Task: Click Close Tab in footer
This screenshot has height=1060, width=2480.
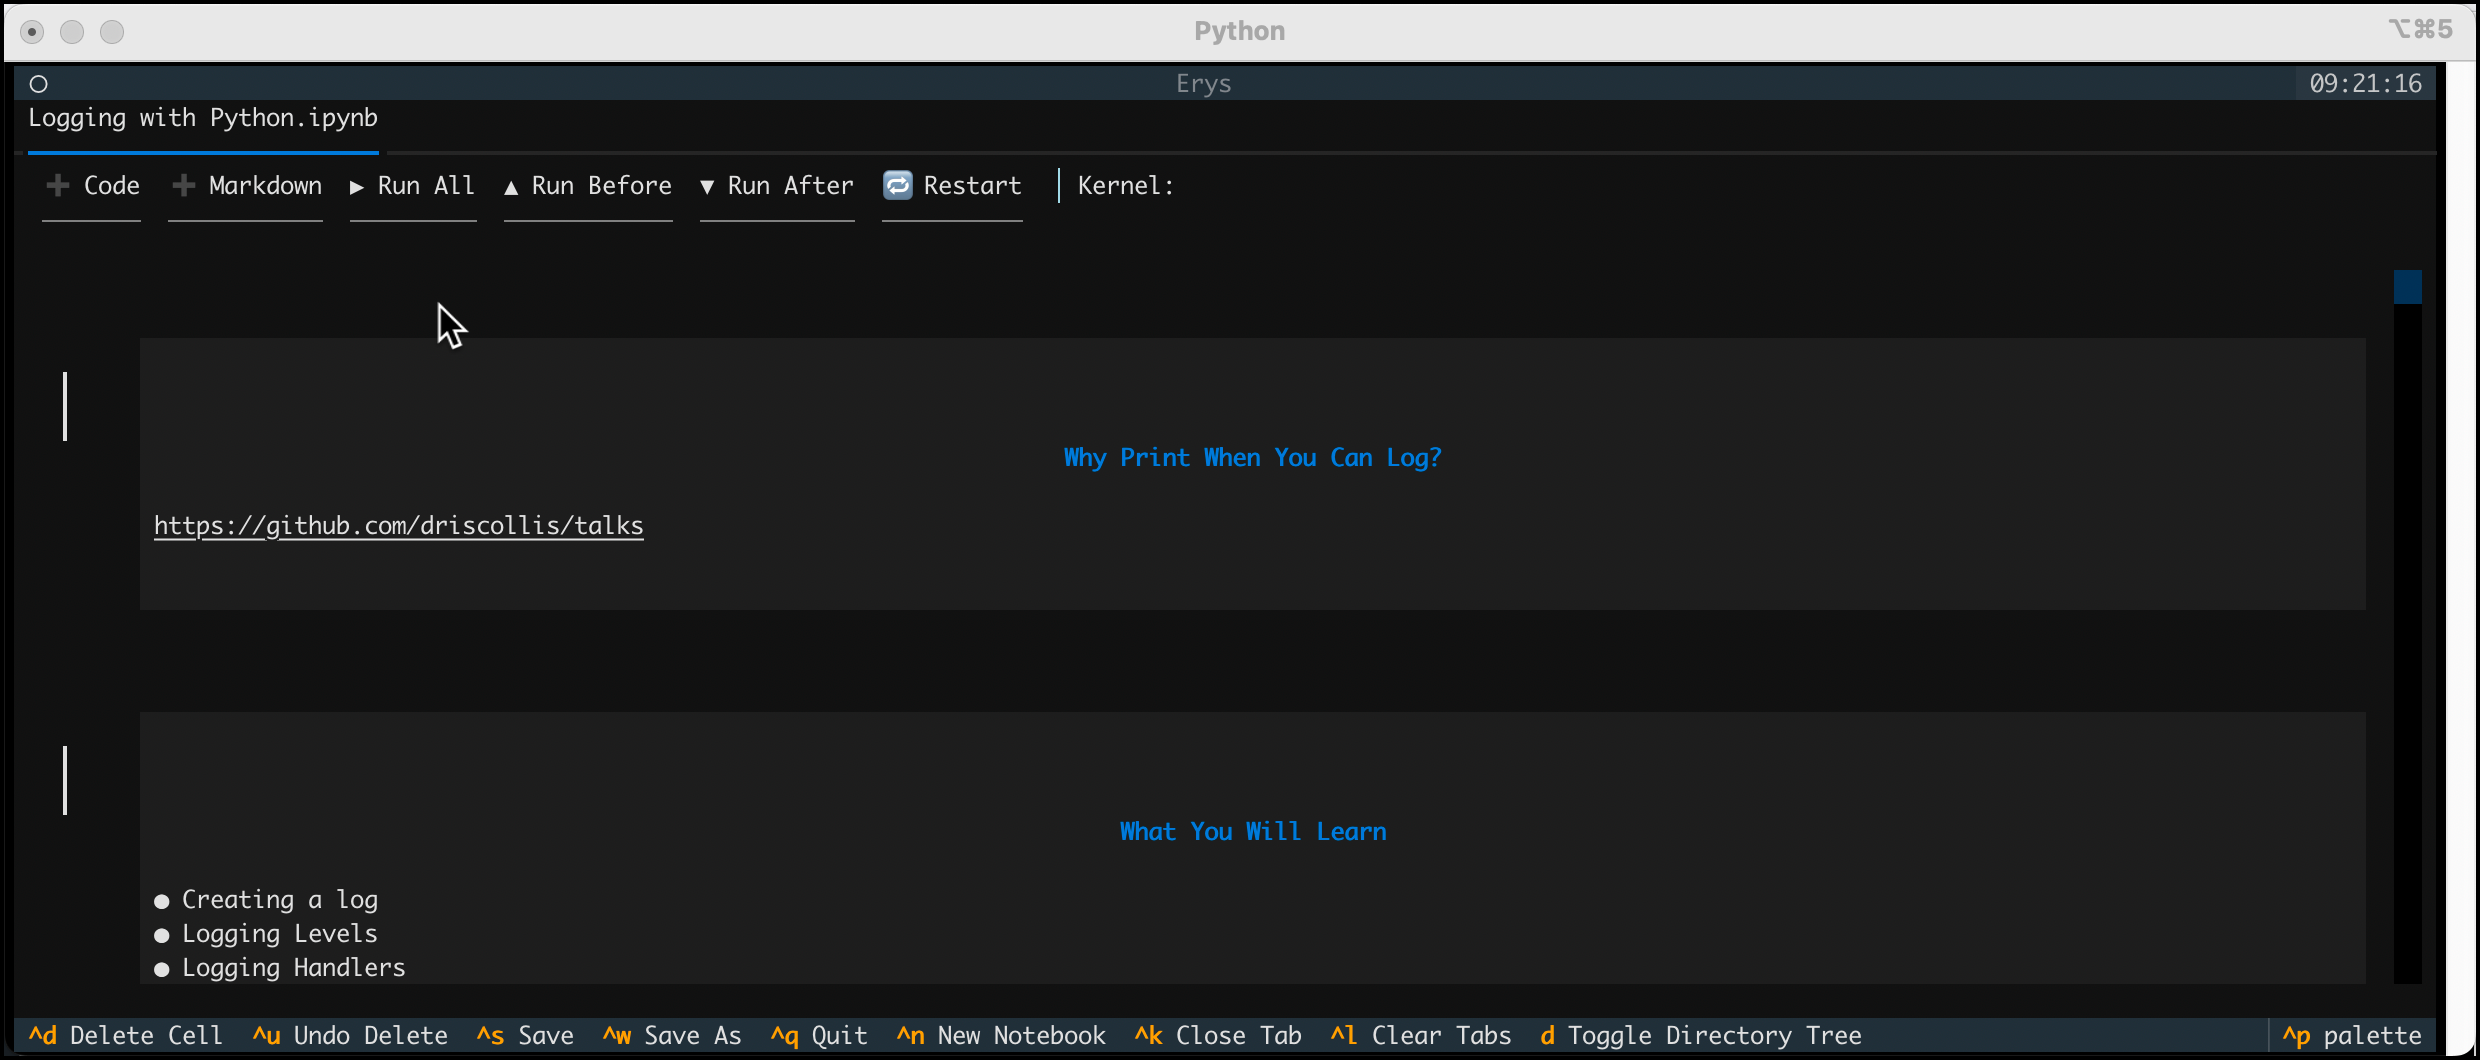Action: pyautogui.click(x=1218, y=1036)
